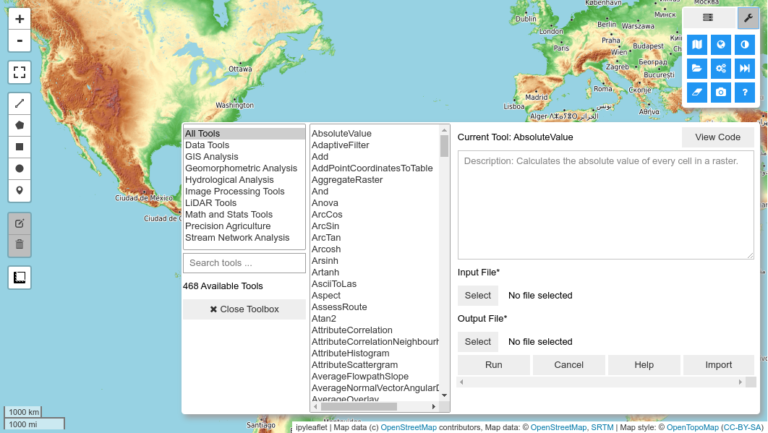The height and width of the screenshot is (433, 768).
Task: Select Geomorphometric Analysis category
Action: point(244,168)
